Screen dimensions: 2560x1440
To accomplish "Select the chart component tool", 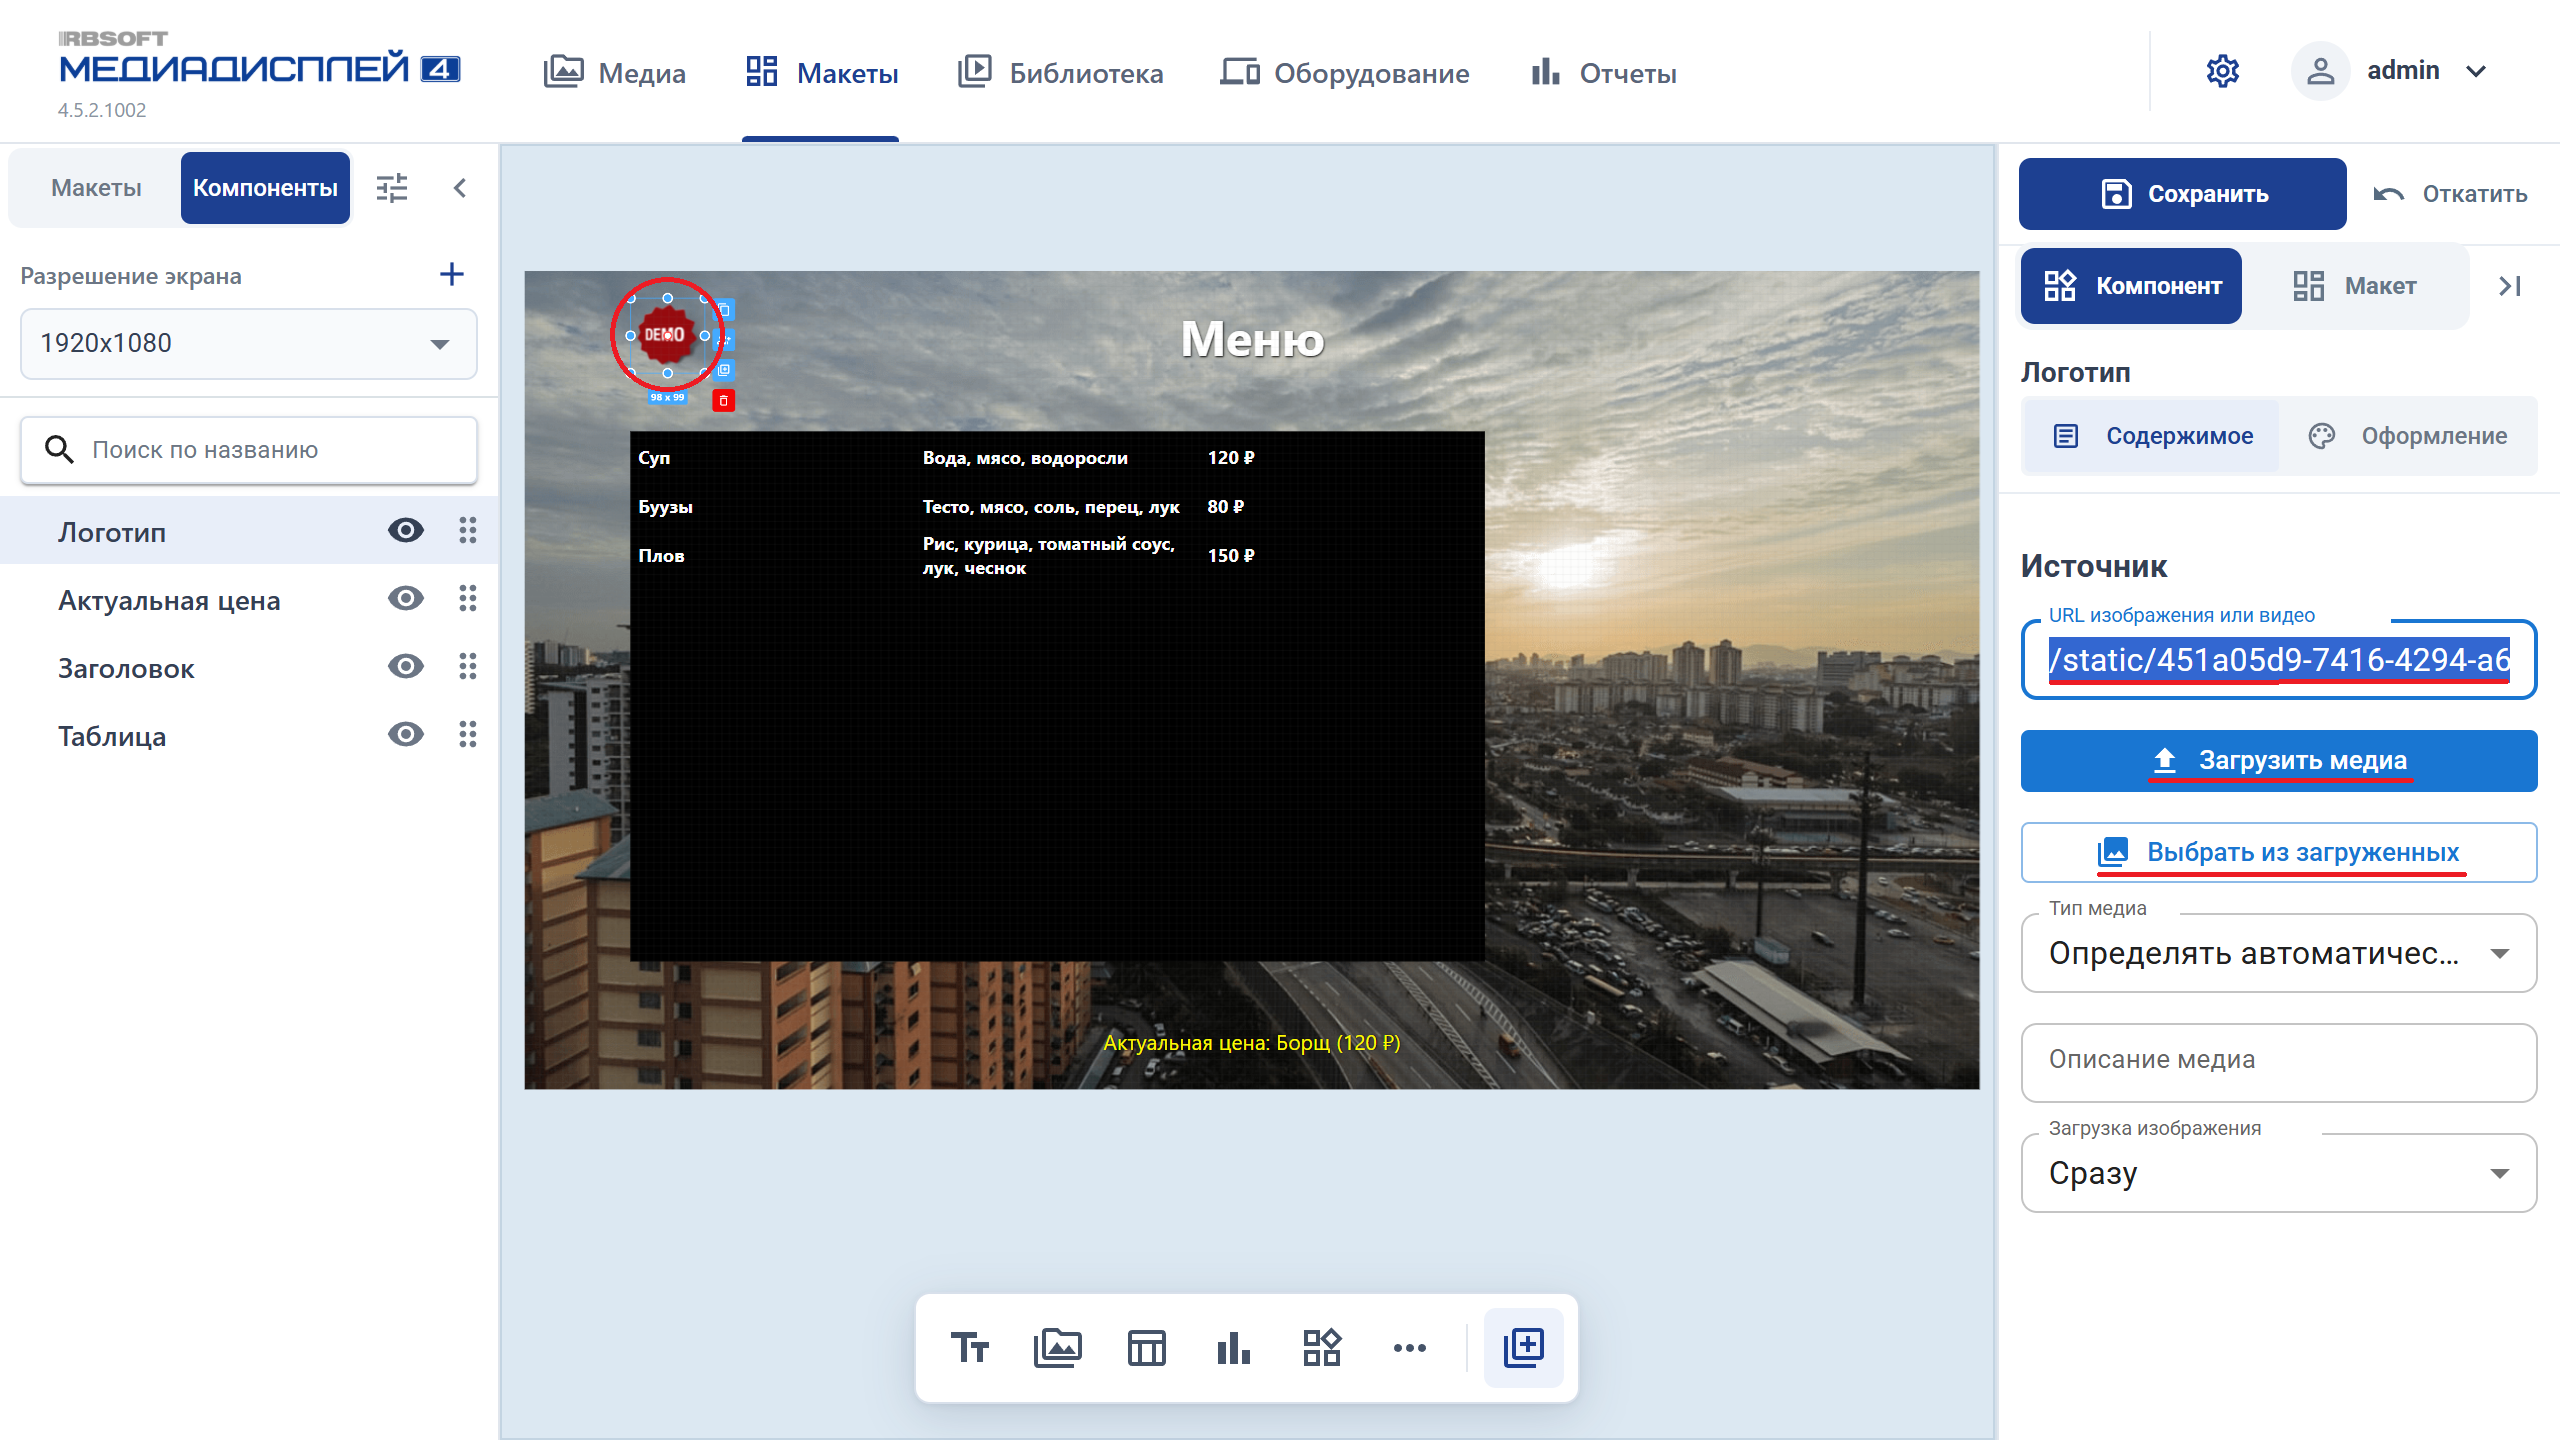I will tap(1233, 1347).
